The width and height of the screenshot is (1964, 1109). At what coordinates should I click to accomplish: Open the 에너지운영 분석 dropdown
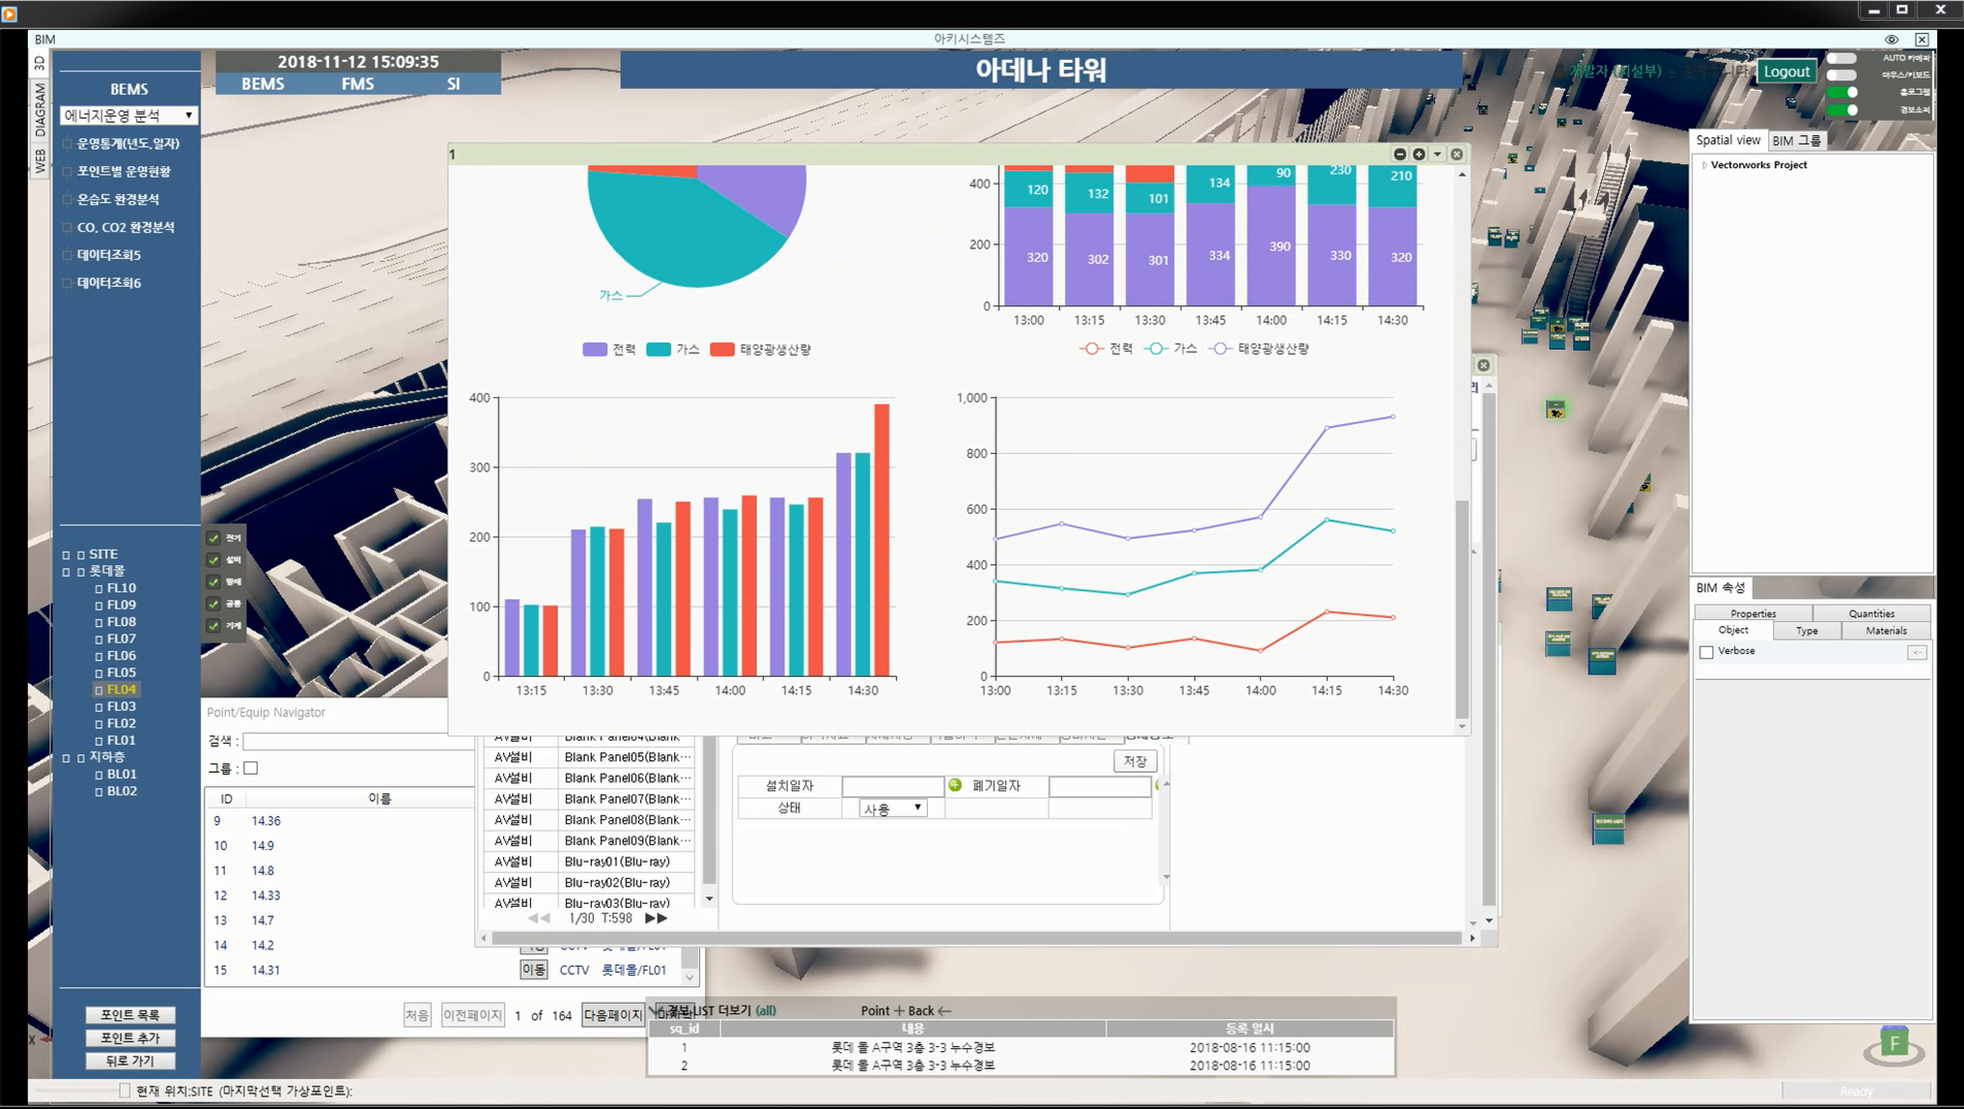[x=128, y=115]
